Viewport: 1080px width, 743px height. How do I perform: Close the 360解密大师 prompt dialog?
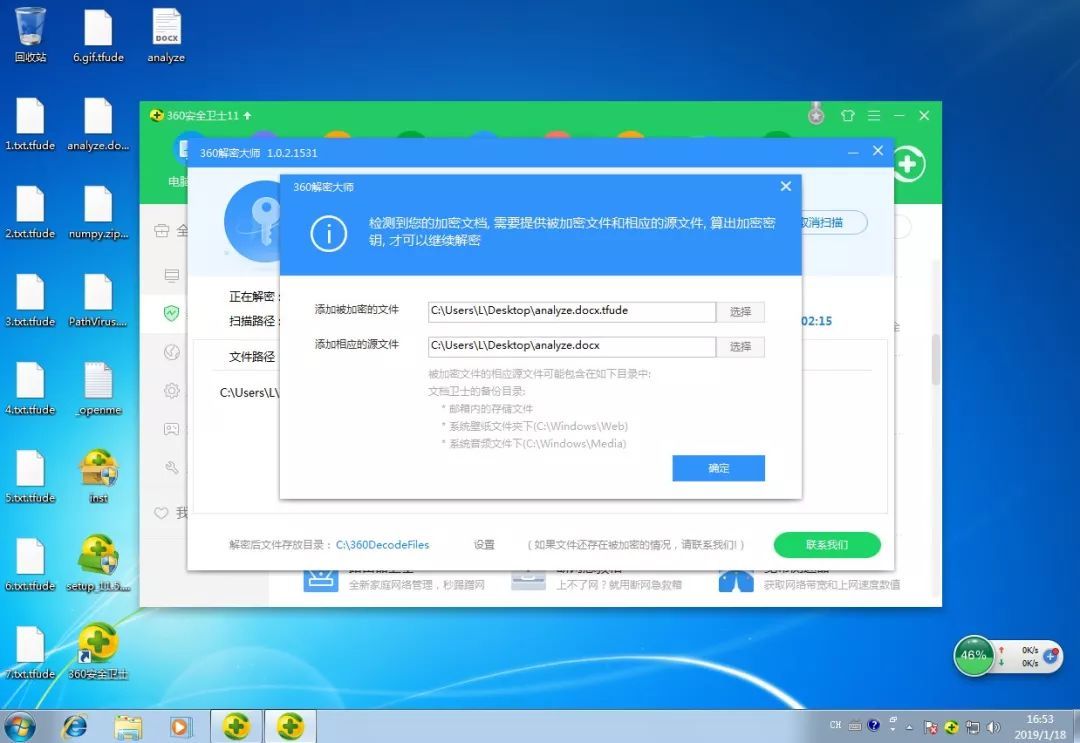coord(786,187)
